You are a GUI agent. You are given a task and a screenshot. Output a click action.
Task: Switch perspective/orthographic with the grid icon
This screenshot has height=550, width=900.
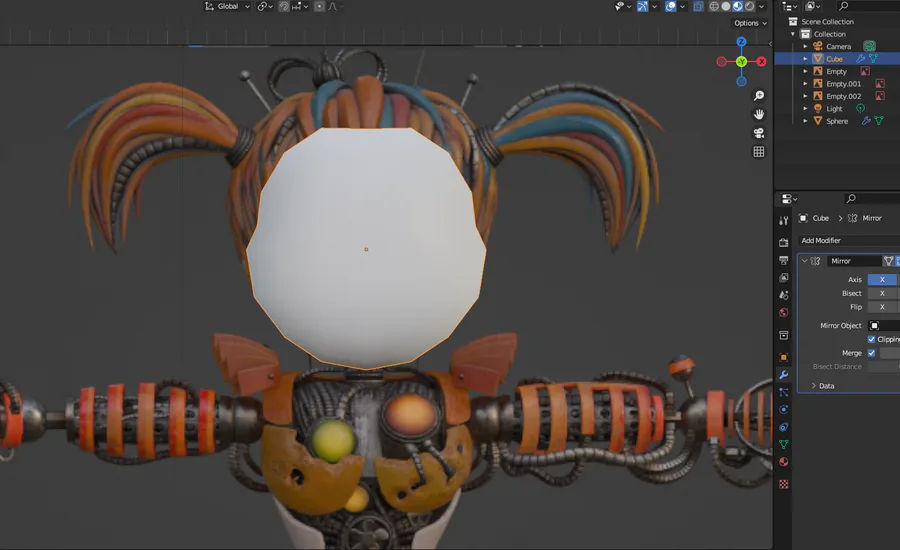click(759, 152)
